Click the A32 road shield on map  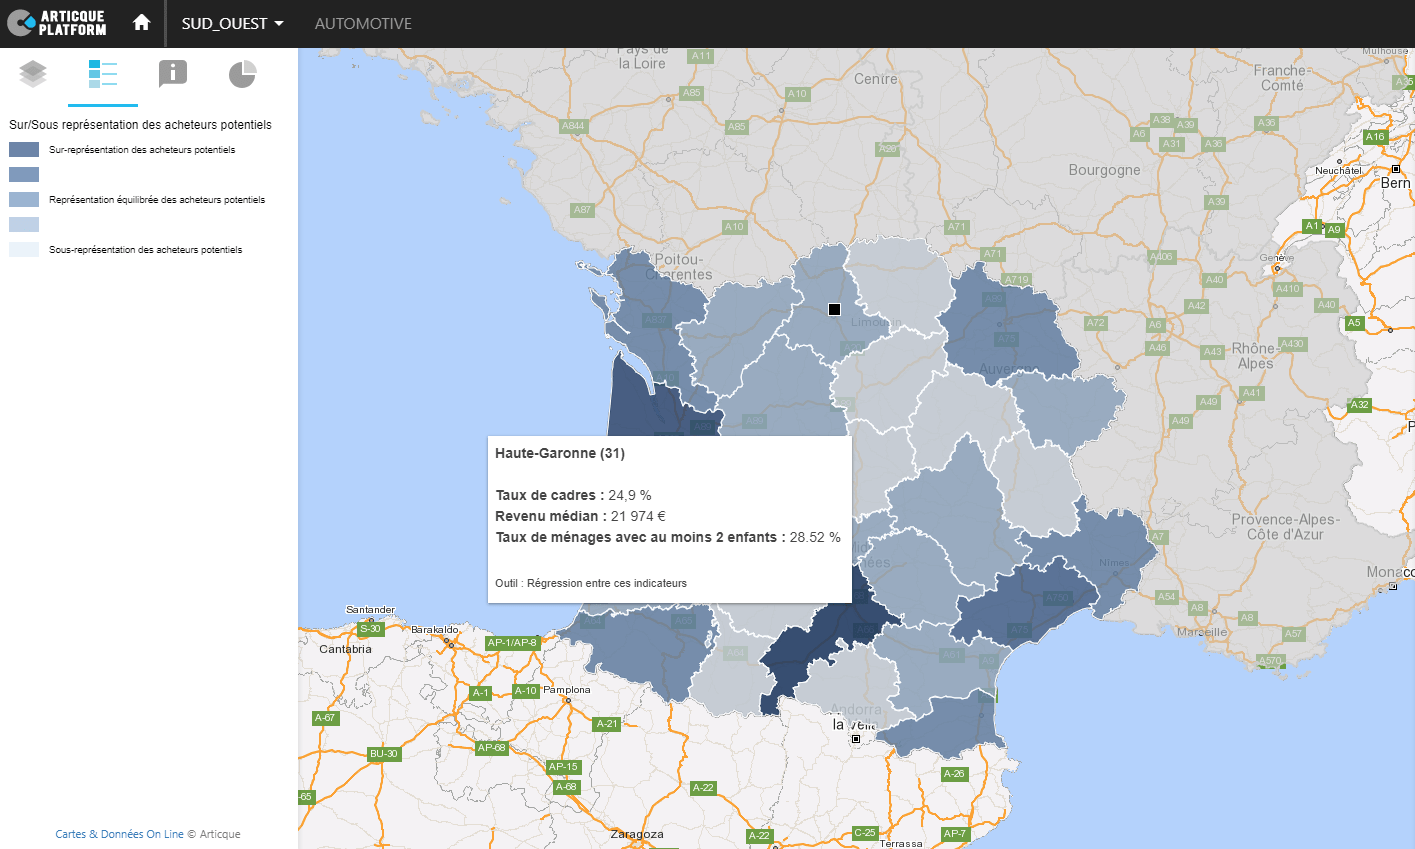pos(1359,405)
